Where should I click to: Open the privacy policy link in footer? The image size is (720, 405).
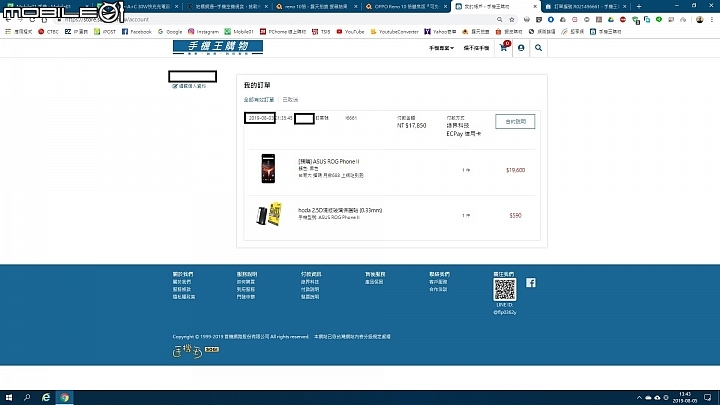pos(184,297)
